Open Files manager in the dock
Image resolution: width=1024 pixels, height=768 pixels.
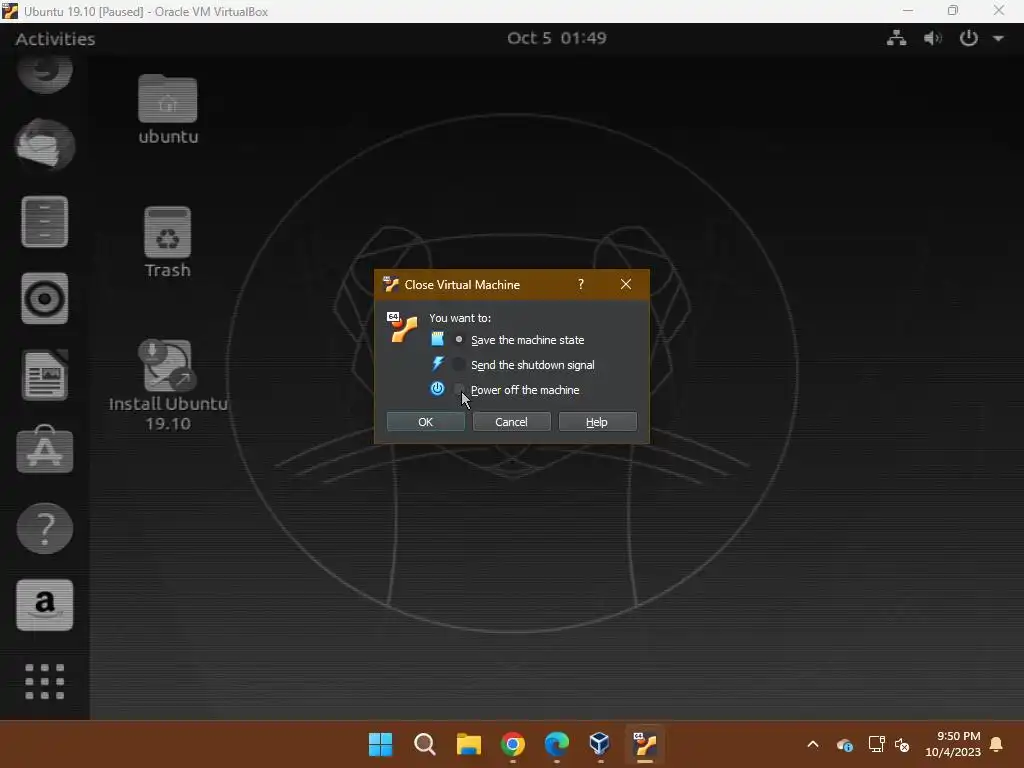coord(44,221)
